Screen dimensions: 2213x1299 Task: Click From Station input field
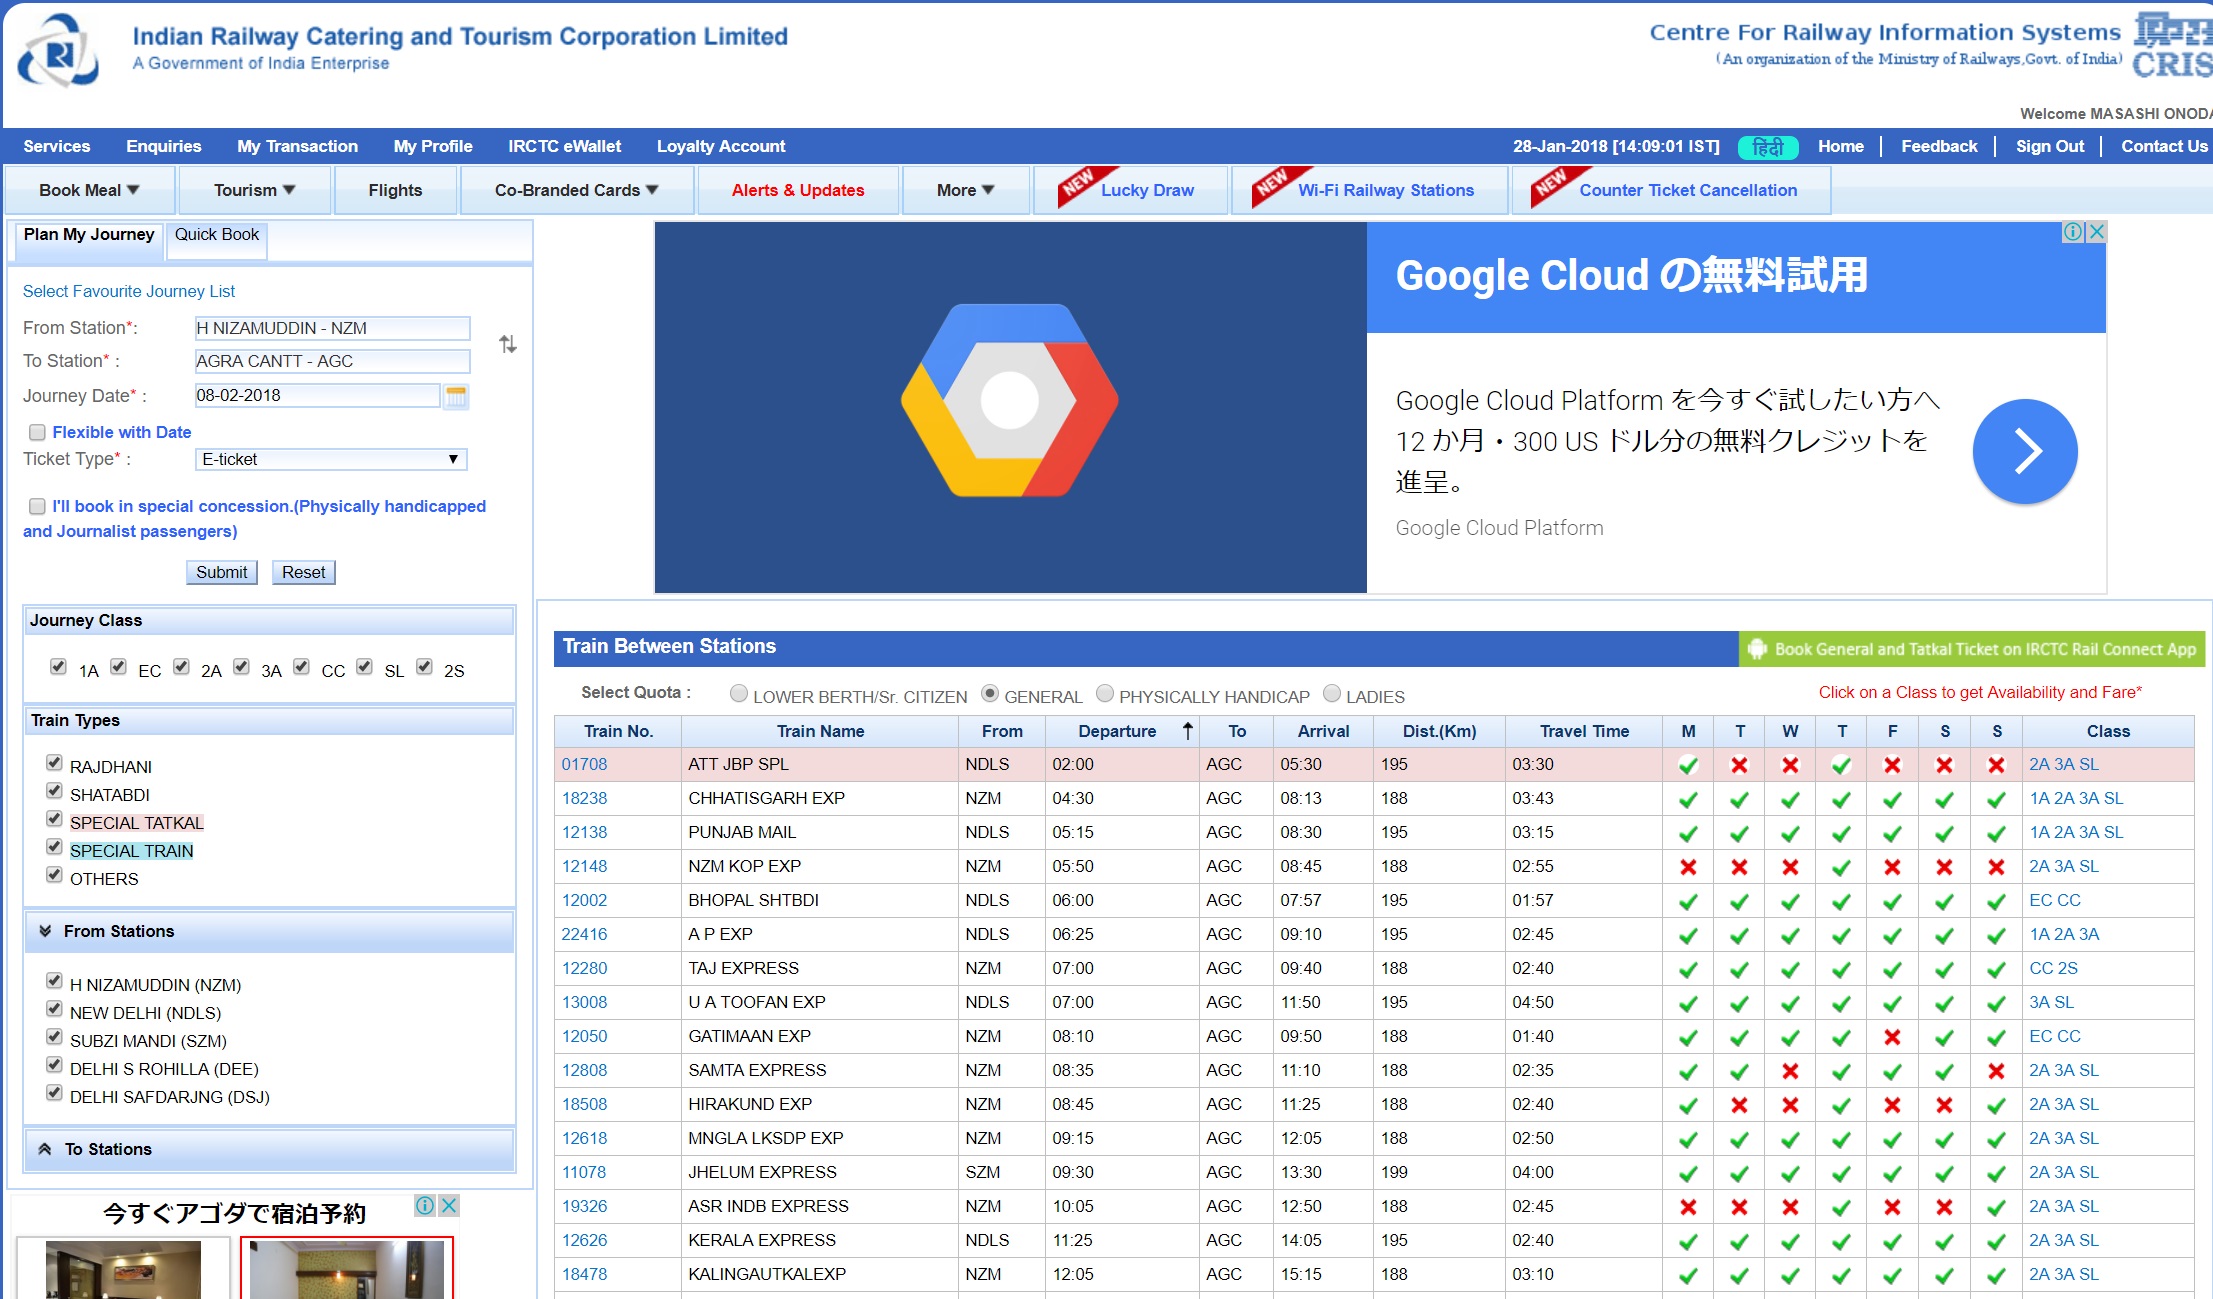[x=332, y=328]
